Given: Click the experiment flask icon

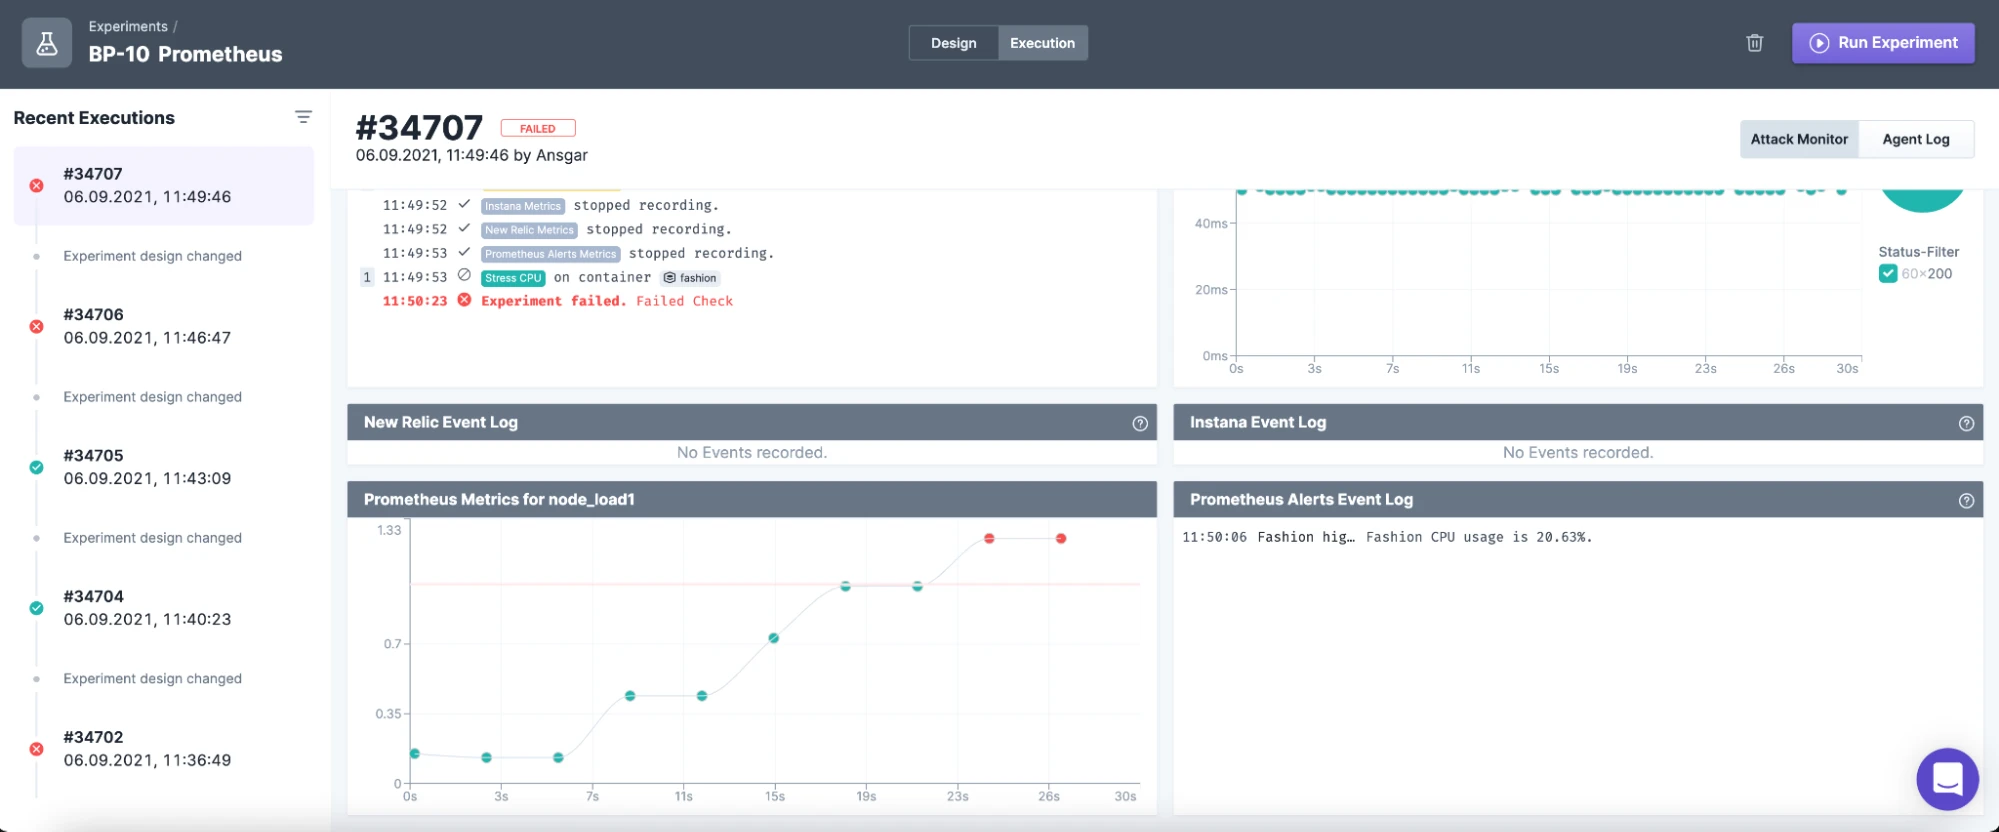Looking at the screenshot, I should click(47, 43).
